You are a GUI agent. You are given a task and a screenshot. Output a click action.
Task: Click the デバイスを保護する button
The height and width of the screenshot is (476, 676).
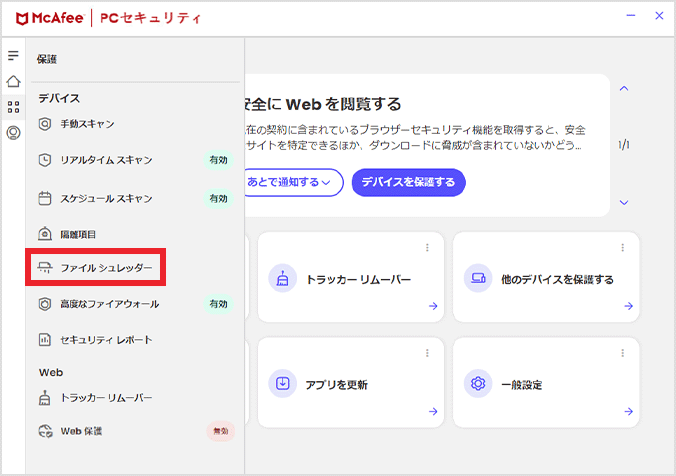409,182
